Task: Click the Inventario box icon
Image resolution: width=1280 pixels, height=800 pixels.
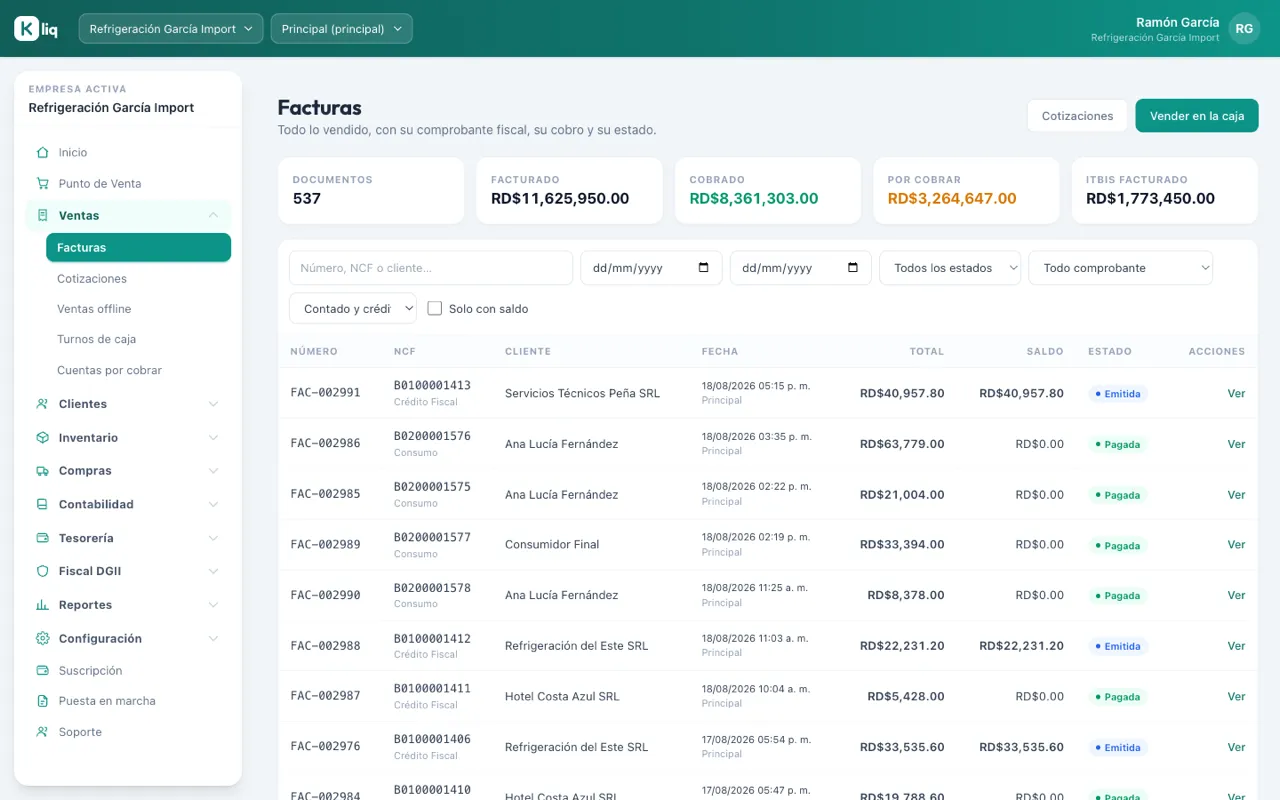Action: [42, 438]
